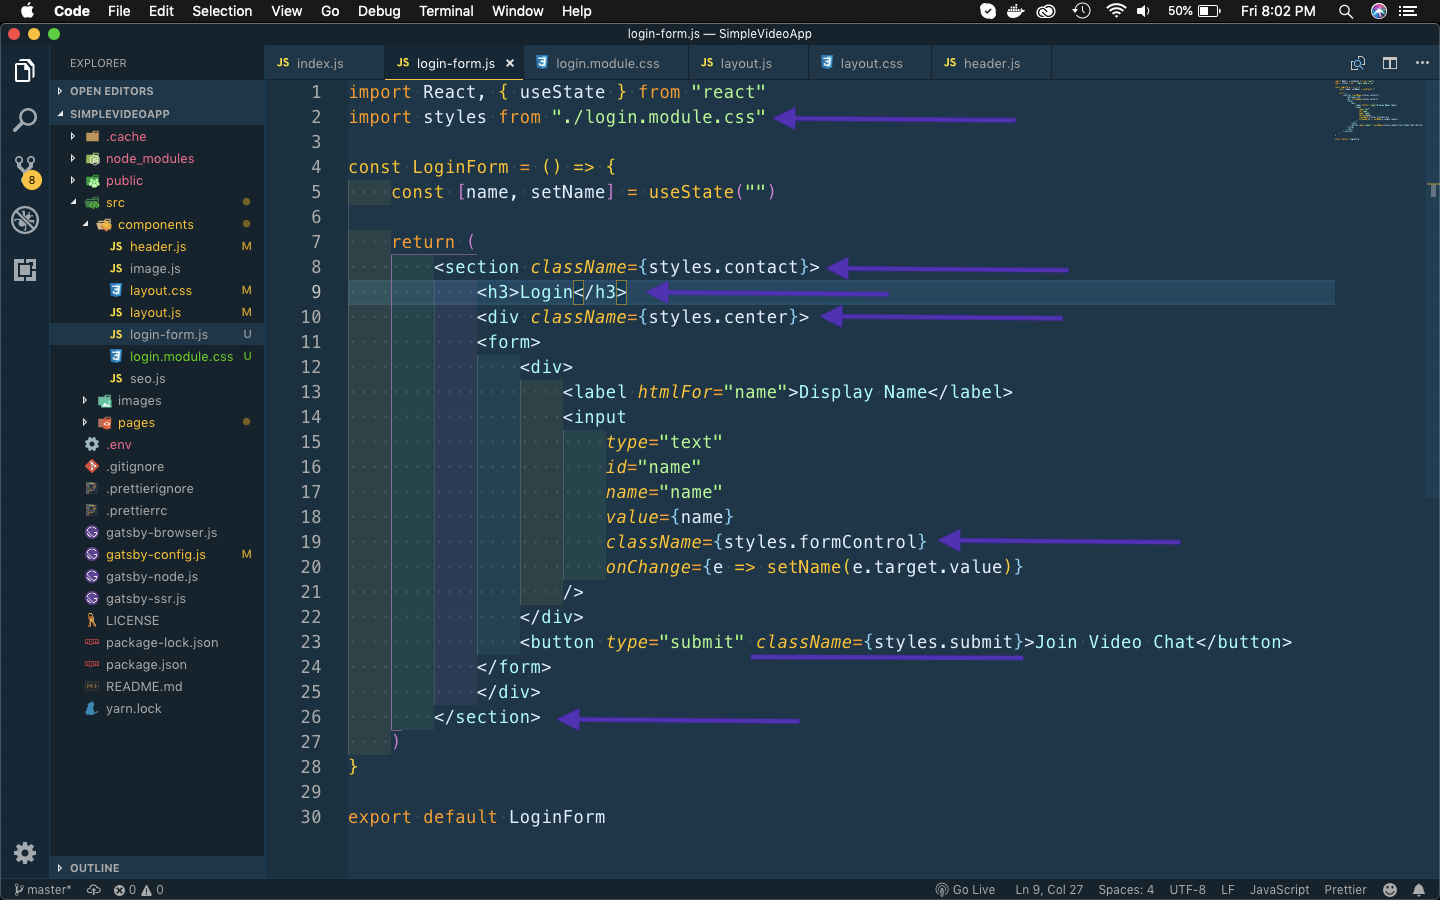
Task: Switch to the layout.css tab
Action: tap(870, 63)
